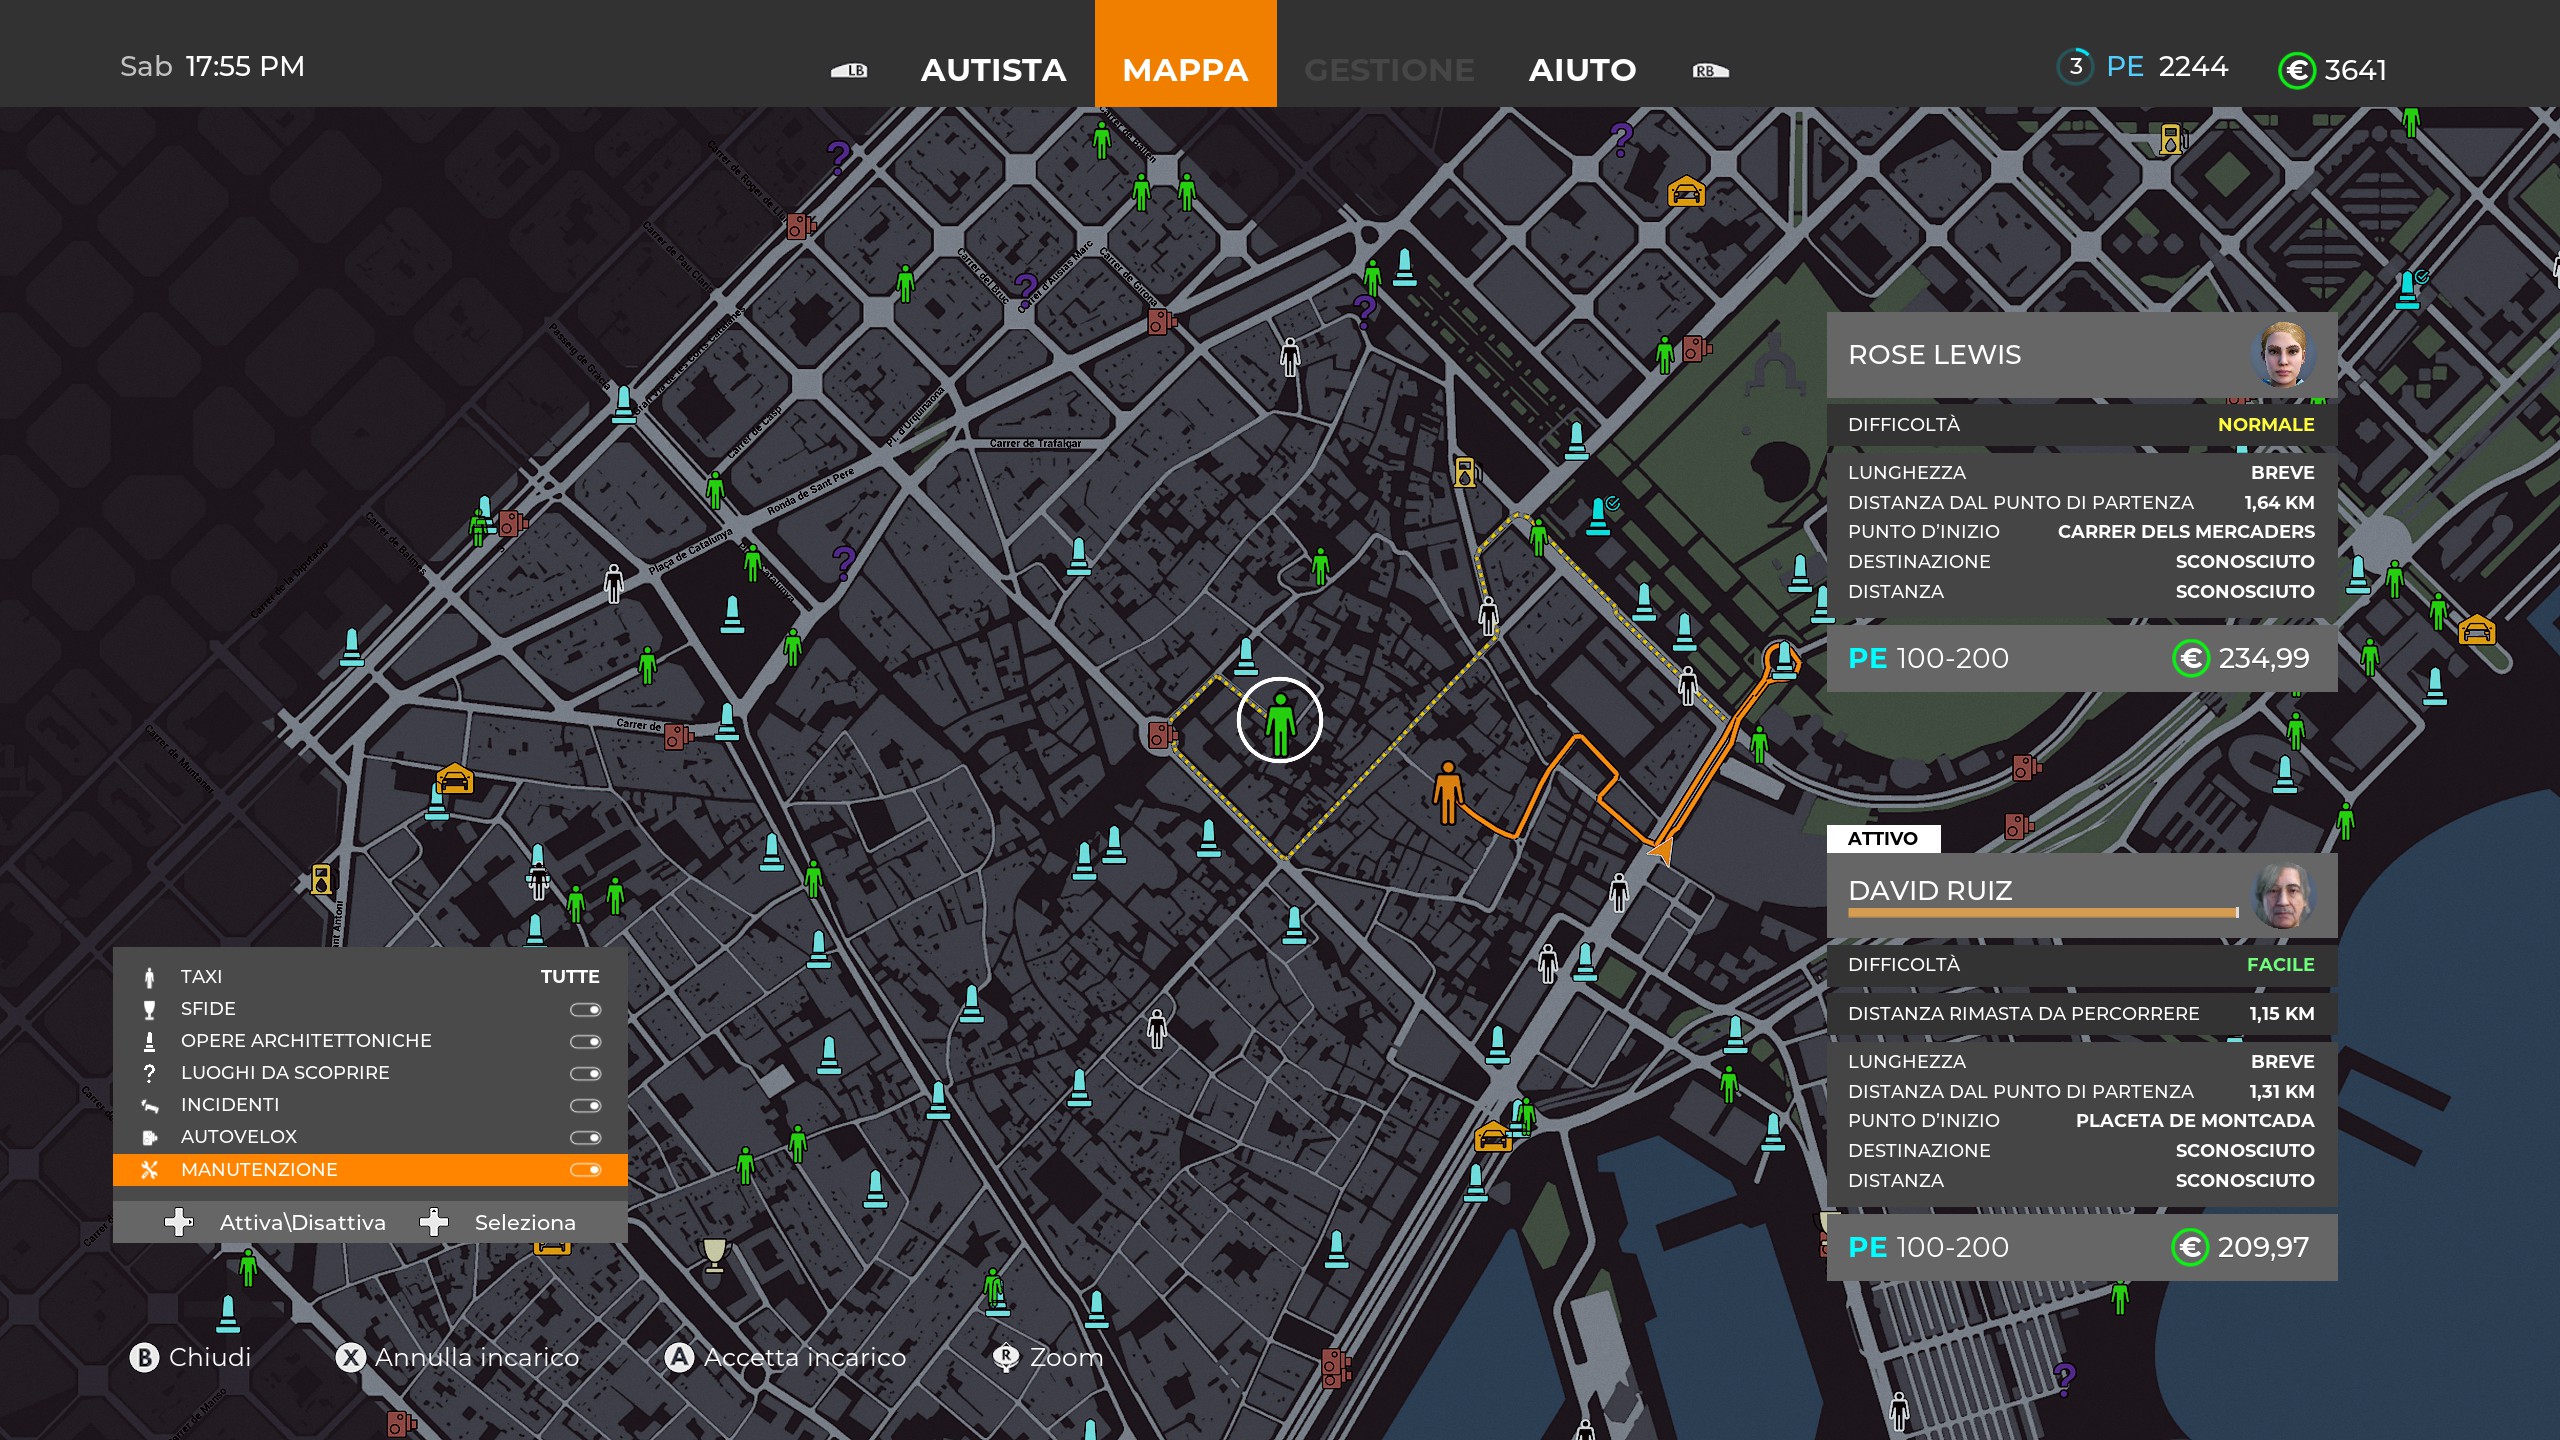
Task: Click the level 3 experience ring
Action: pyautogui.click(x=2075, y=67)
